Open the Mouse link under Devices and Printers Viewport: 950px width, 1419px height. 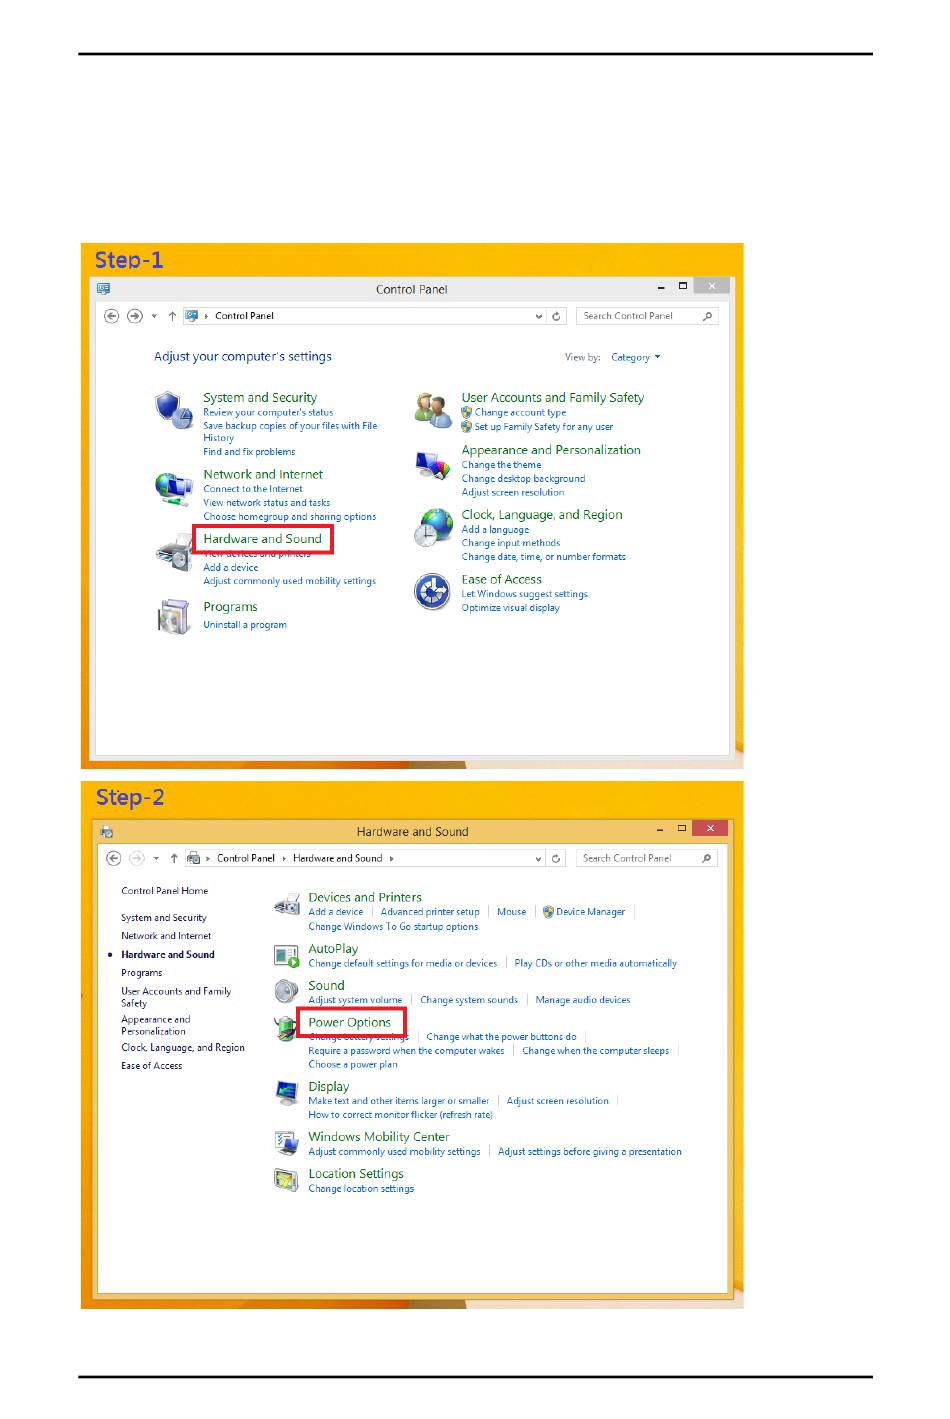pos(512,912)
